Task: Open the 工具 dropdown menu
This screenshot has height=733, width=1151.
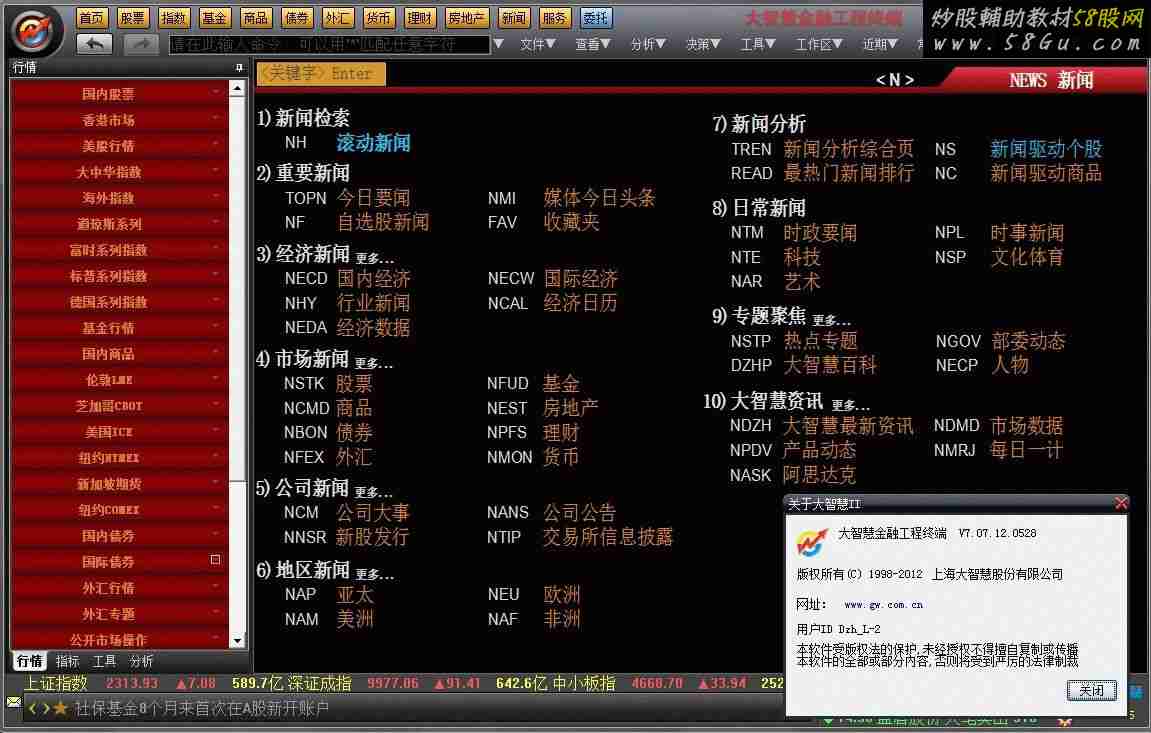Action: (x=758, y=44)
